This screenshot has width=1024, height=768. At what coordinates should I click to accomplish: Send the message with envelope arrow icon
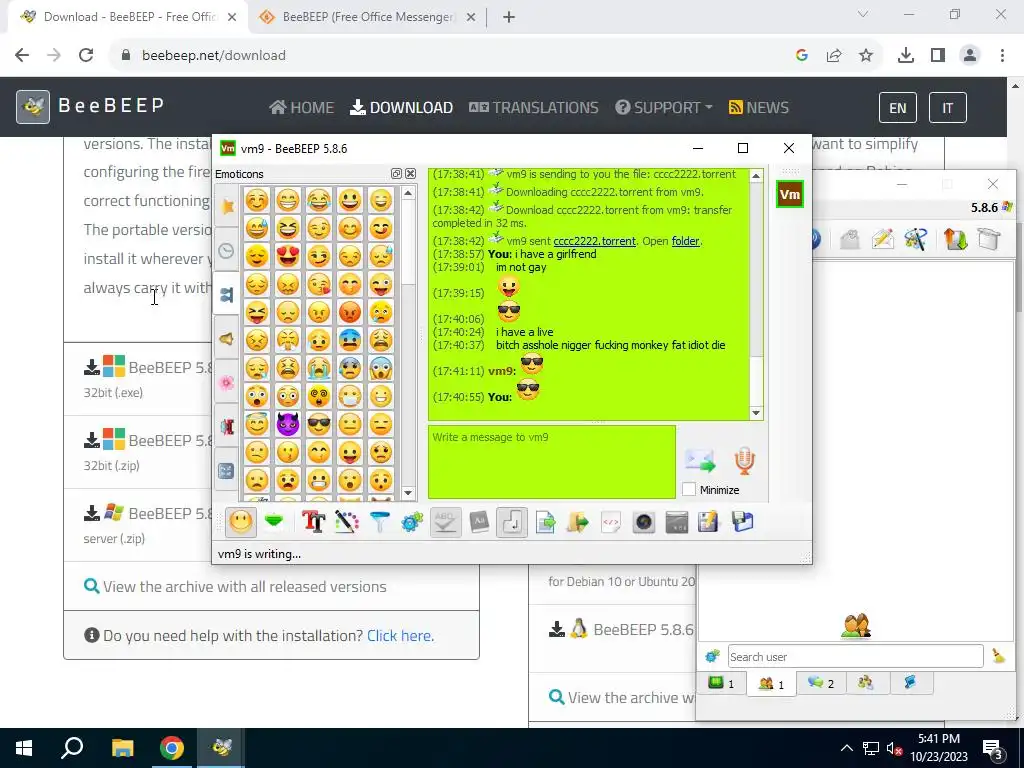[x=700, y=461]
